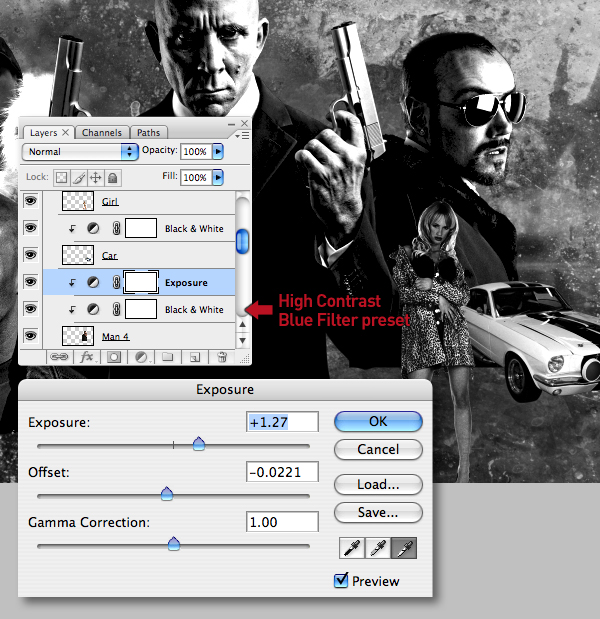Click the link layers icon
Screen dimensions: 600x619
tap(59, 357)
